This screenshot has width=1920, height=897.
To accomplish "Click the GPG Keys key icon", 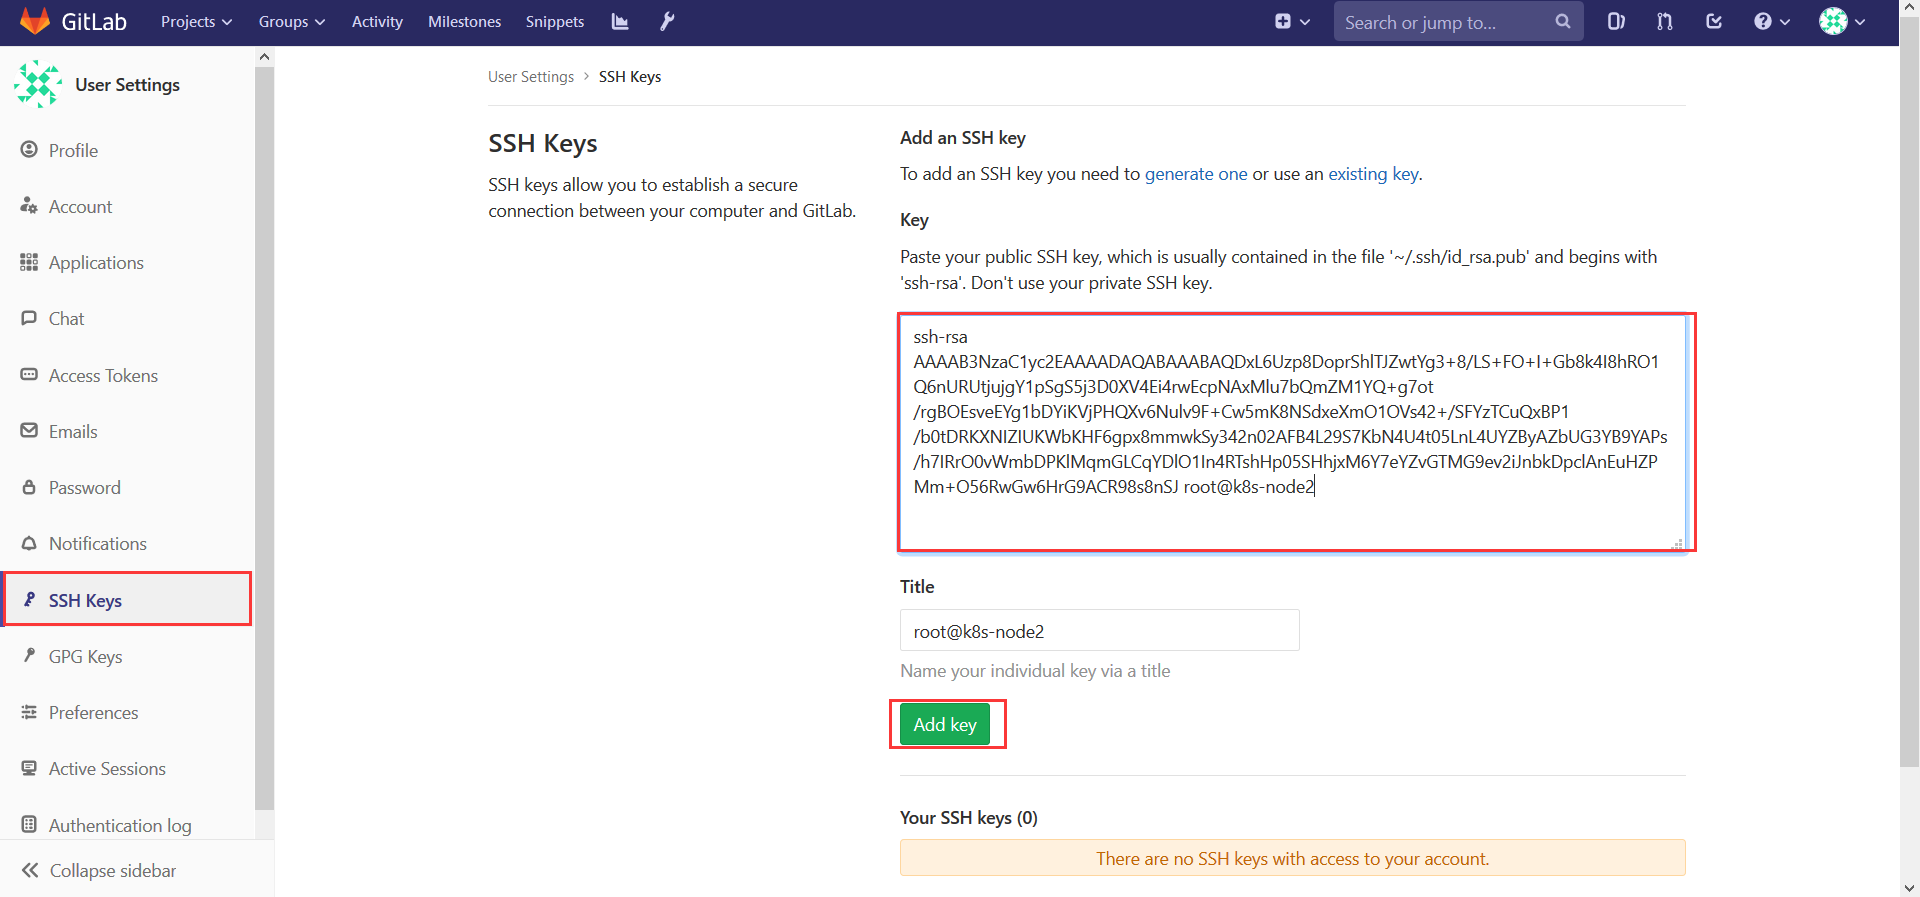I will click(x=29, y=656).
